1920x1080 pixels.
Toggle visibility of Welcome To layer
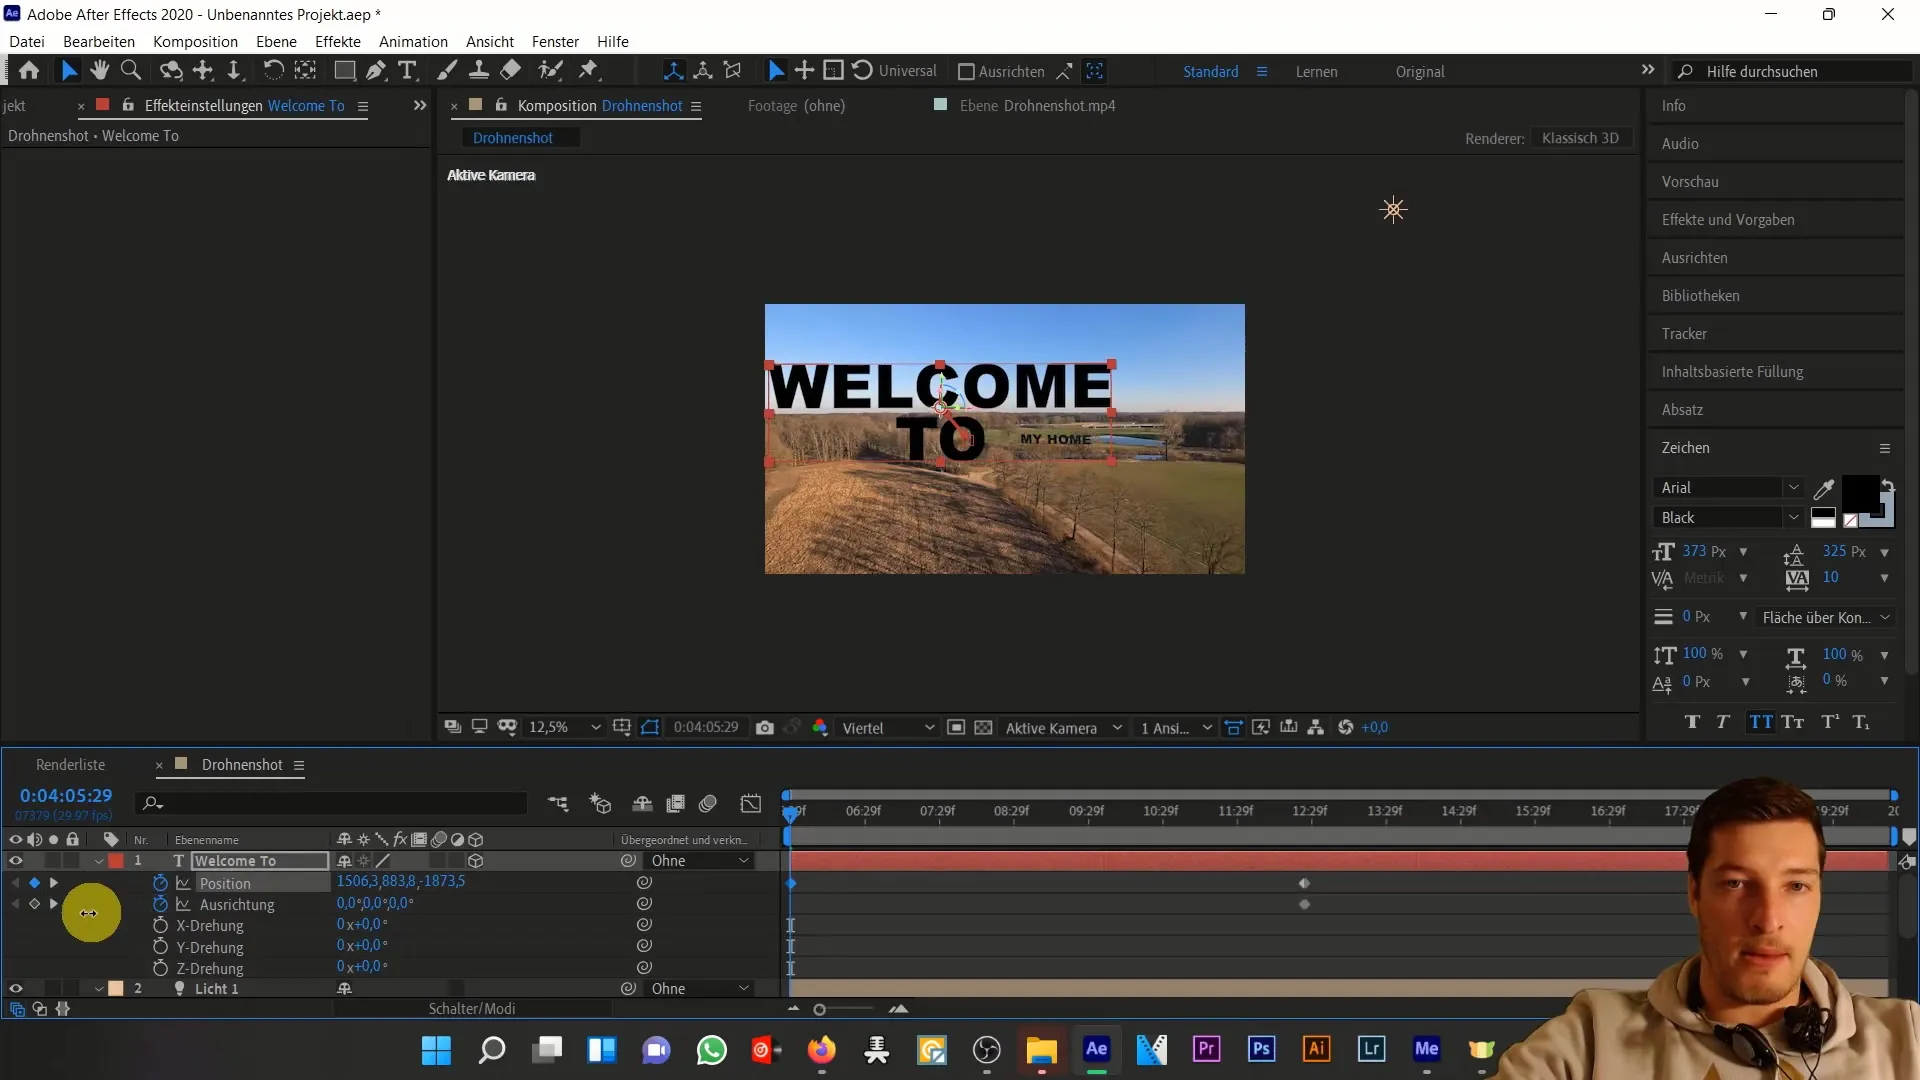(16, 861)
